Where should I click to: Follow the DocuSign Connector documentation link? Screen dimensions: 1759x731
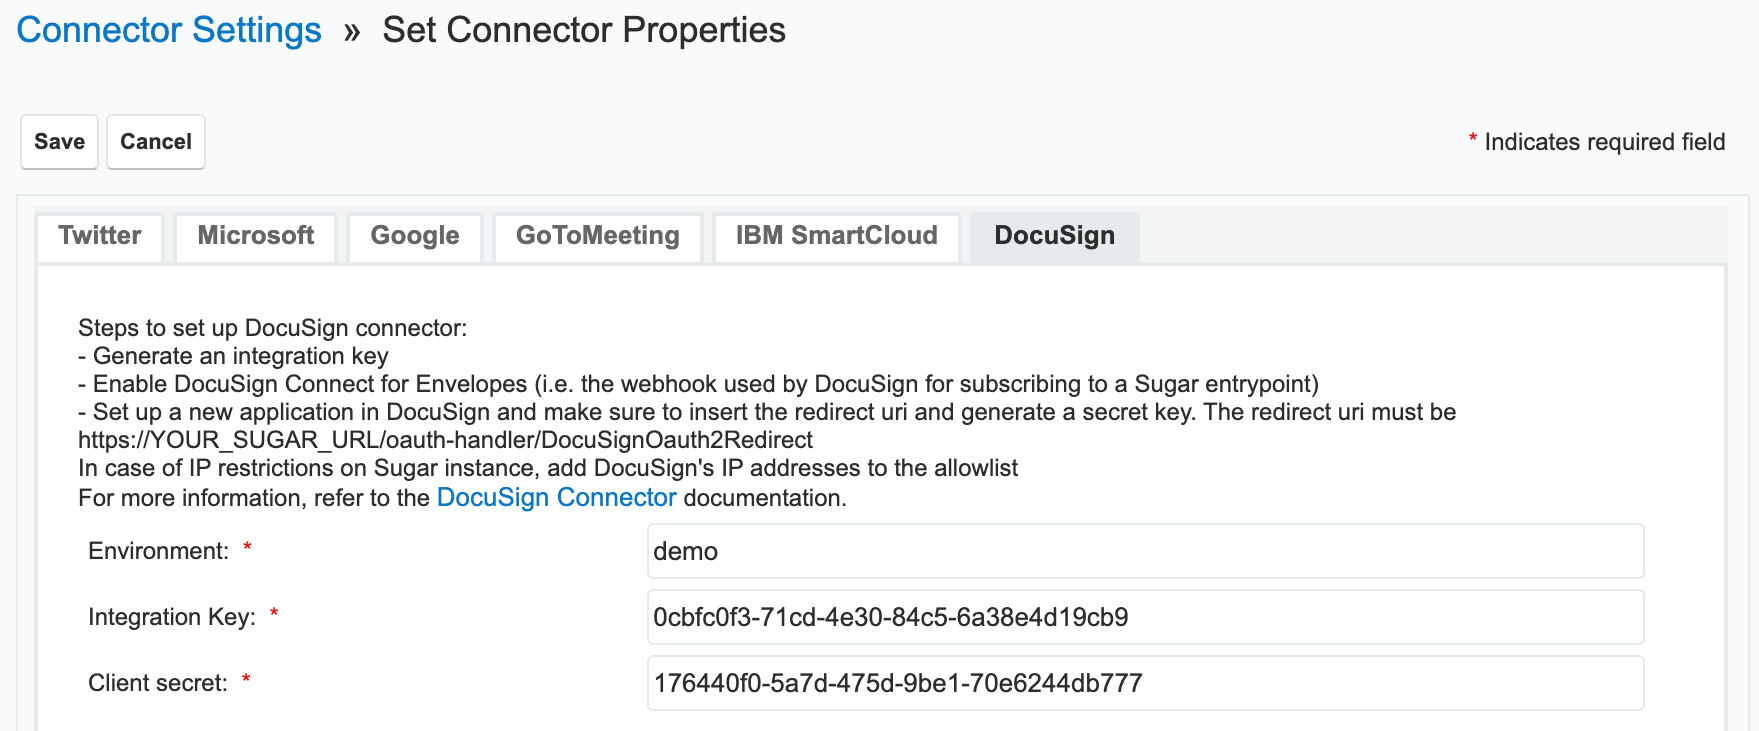[556, 498]
